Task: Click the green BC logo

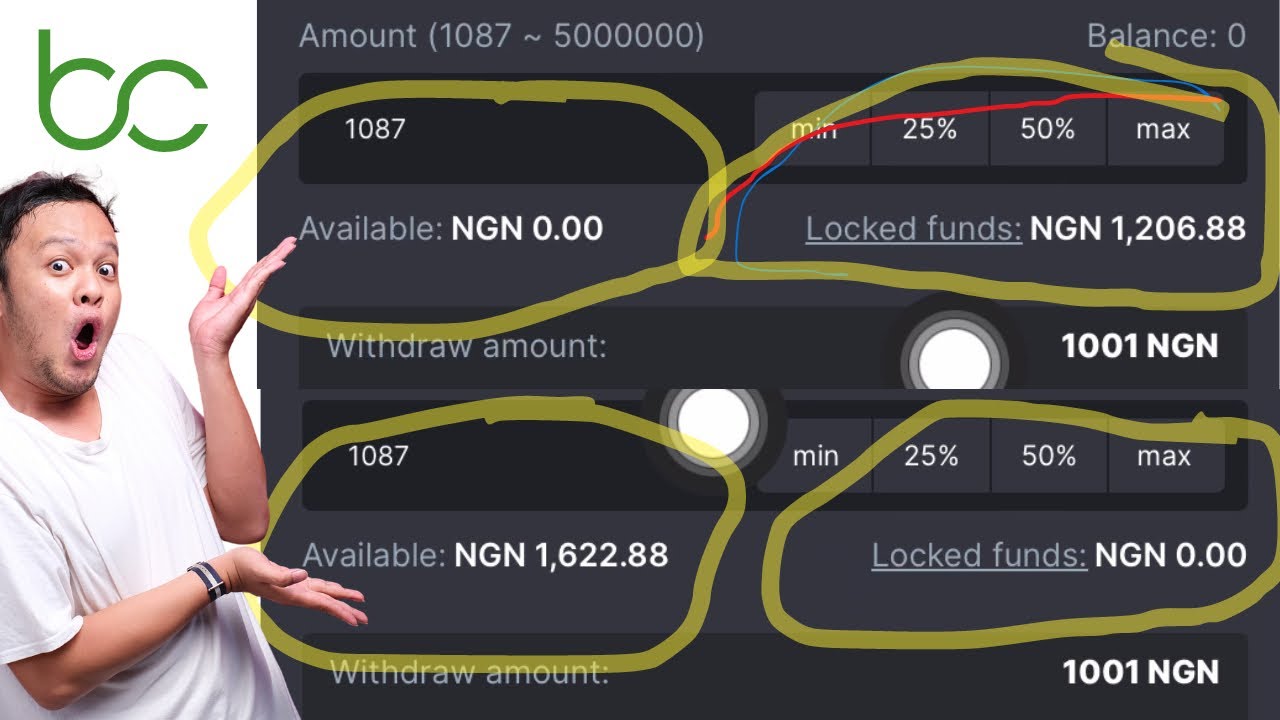Action: [123, 90]
